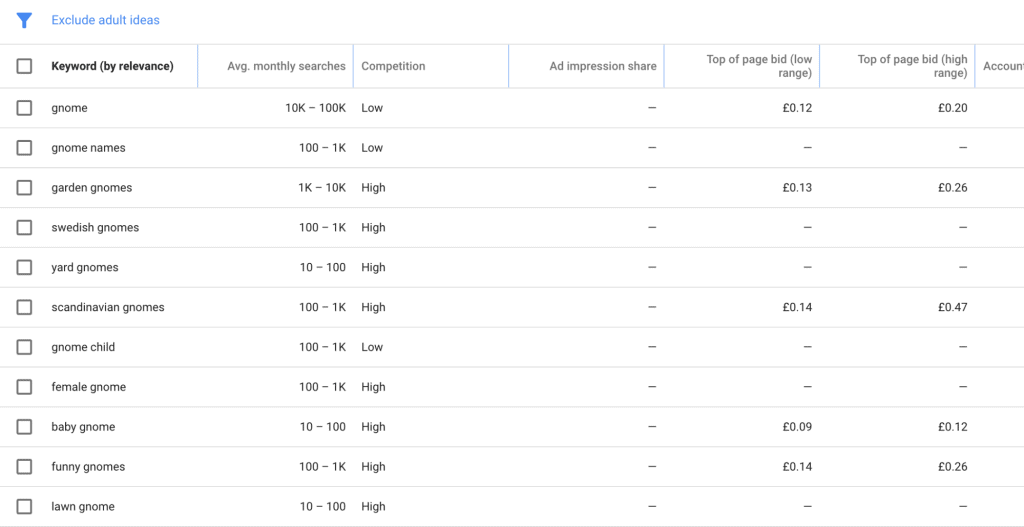Click the blue filter funnel icon
The width and height of the screenshot is (1024, 527).
[25, 20]
